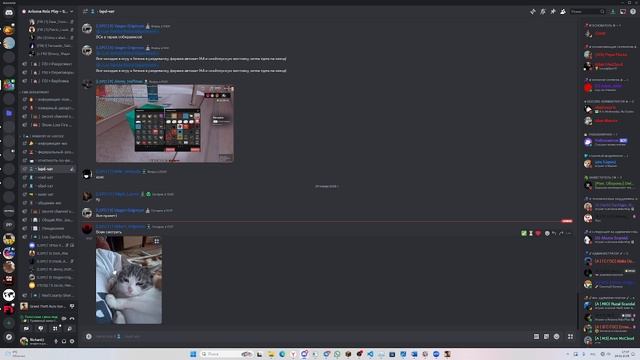Open Arizona Role Play server dropdown menu
The image size is (640, 360).
[x=48, y=11]
